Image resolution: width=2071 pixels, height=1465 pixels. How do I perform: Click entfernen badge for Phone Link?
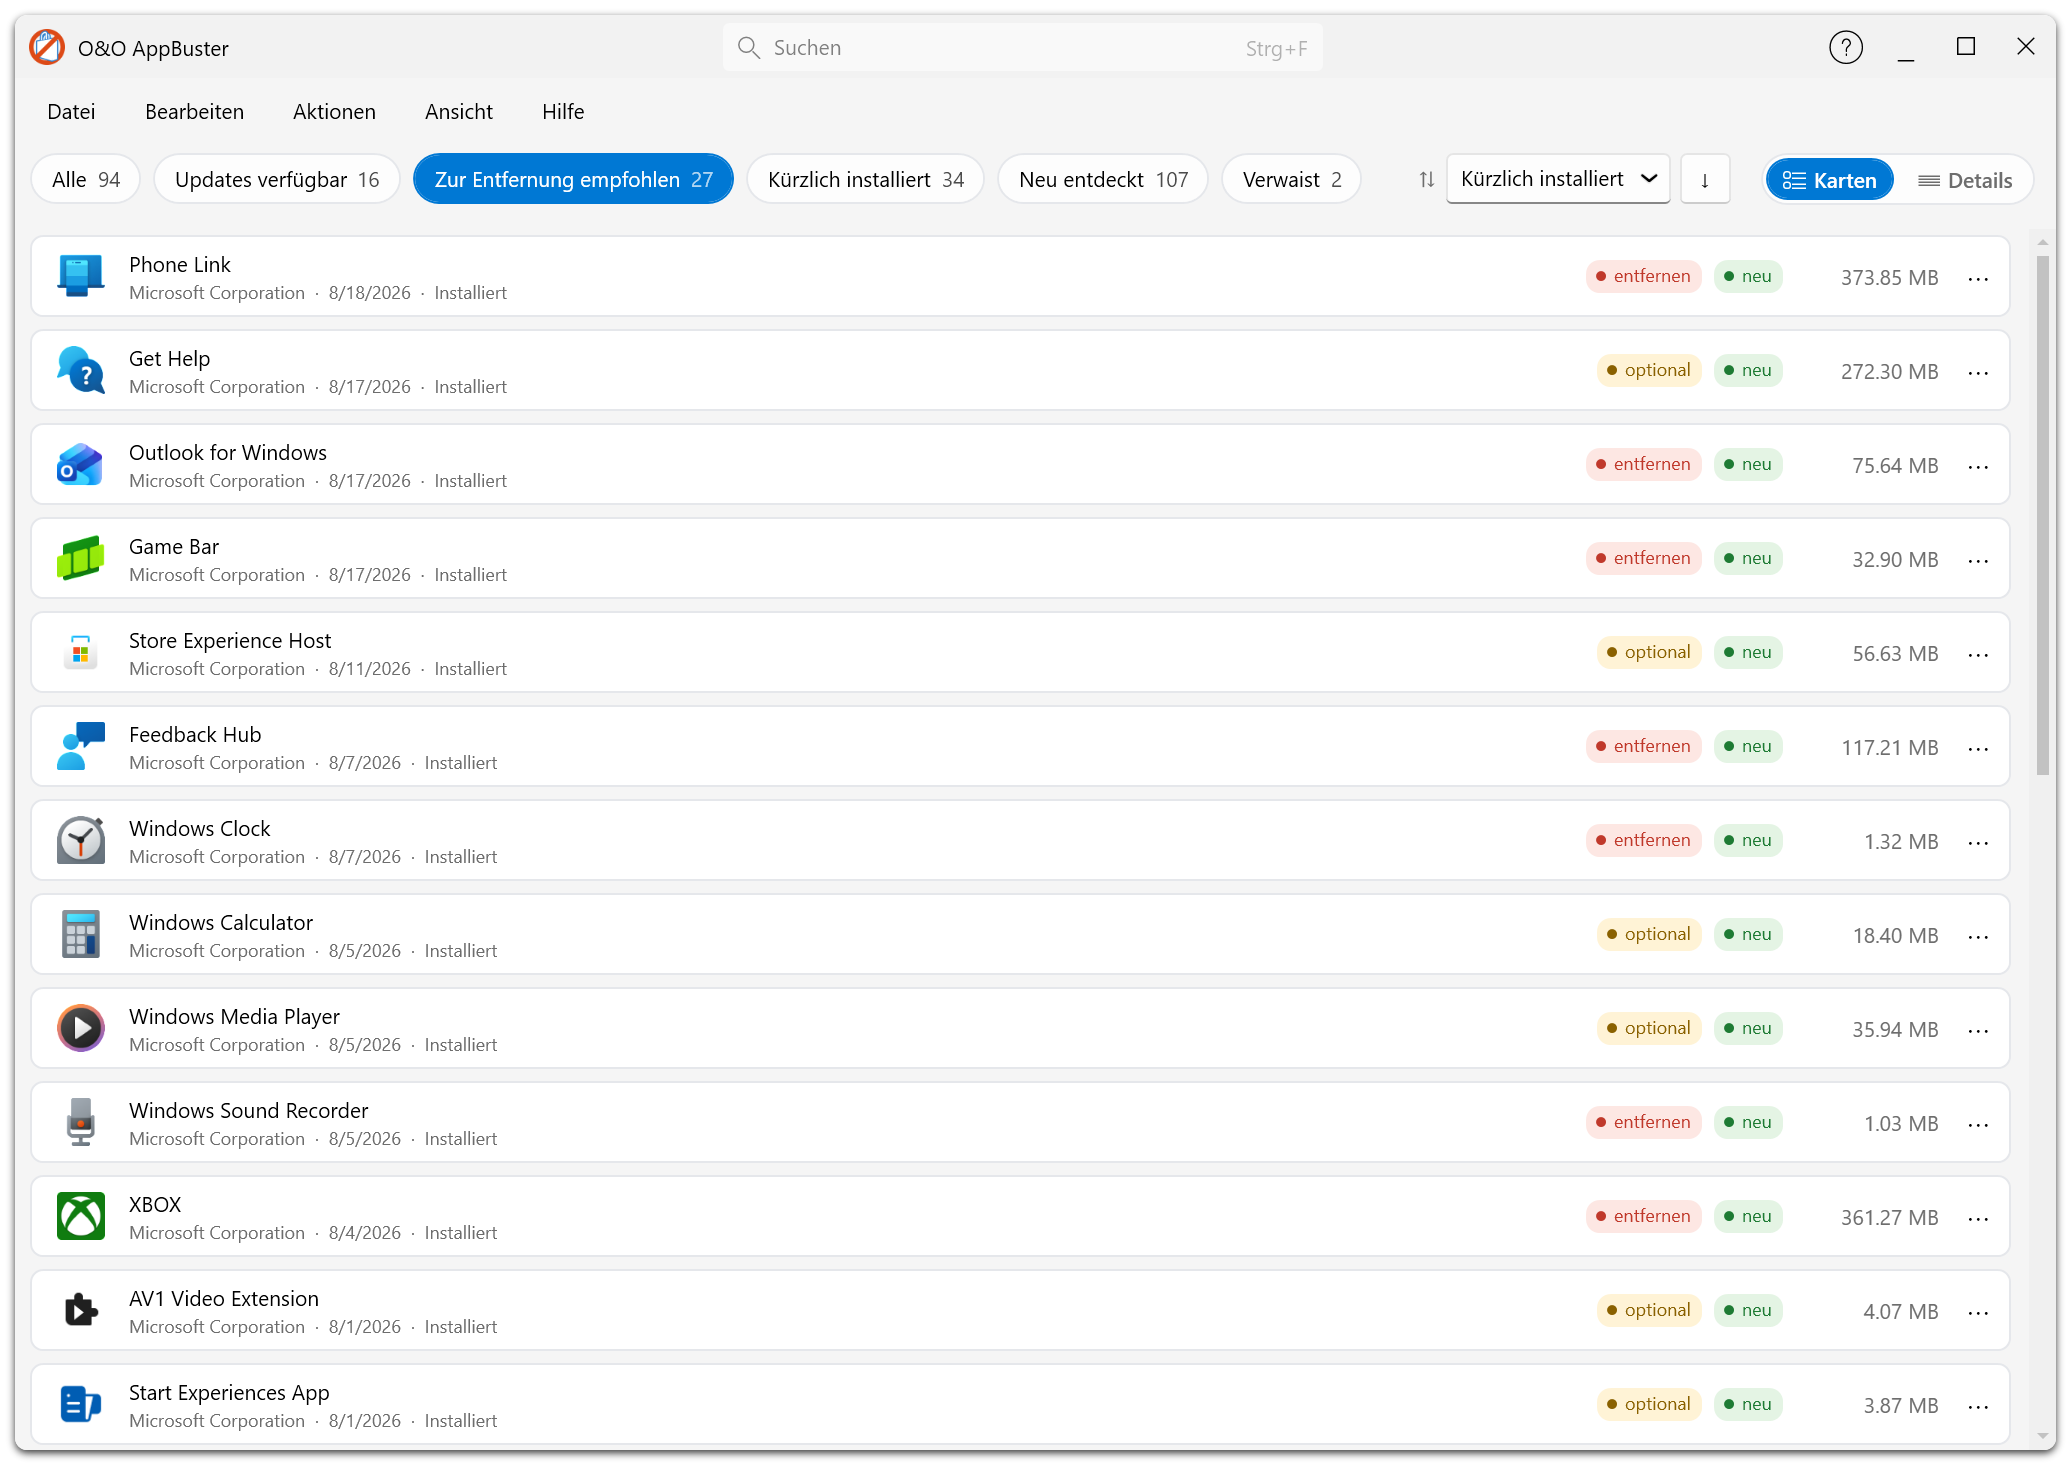coord(1643,276)
